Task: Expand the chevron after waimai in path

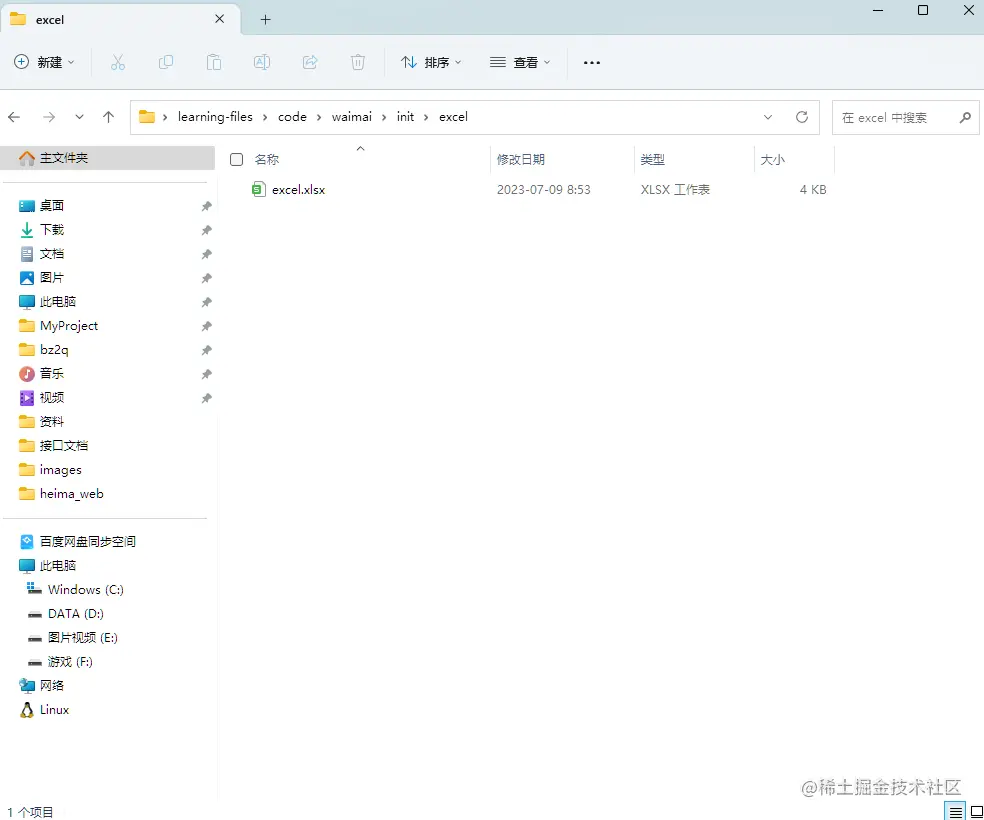Action: click(384, 117)
